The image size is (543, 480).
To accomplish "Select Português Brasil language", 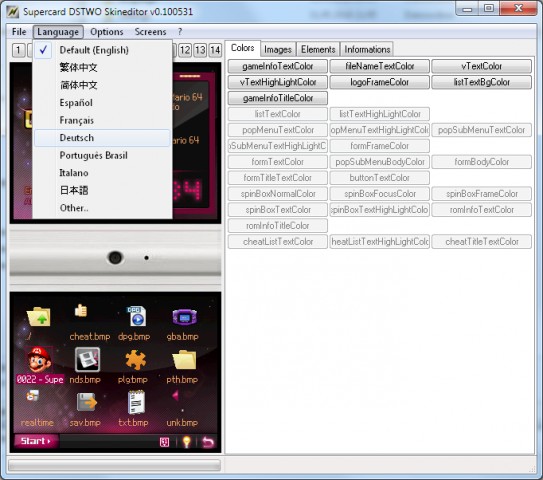I will (103, 155).
